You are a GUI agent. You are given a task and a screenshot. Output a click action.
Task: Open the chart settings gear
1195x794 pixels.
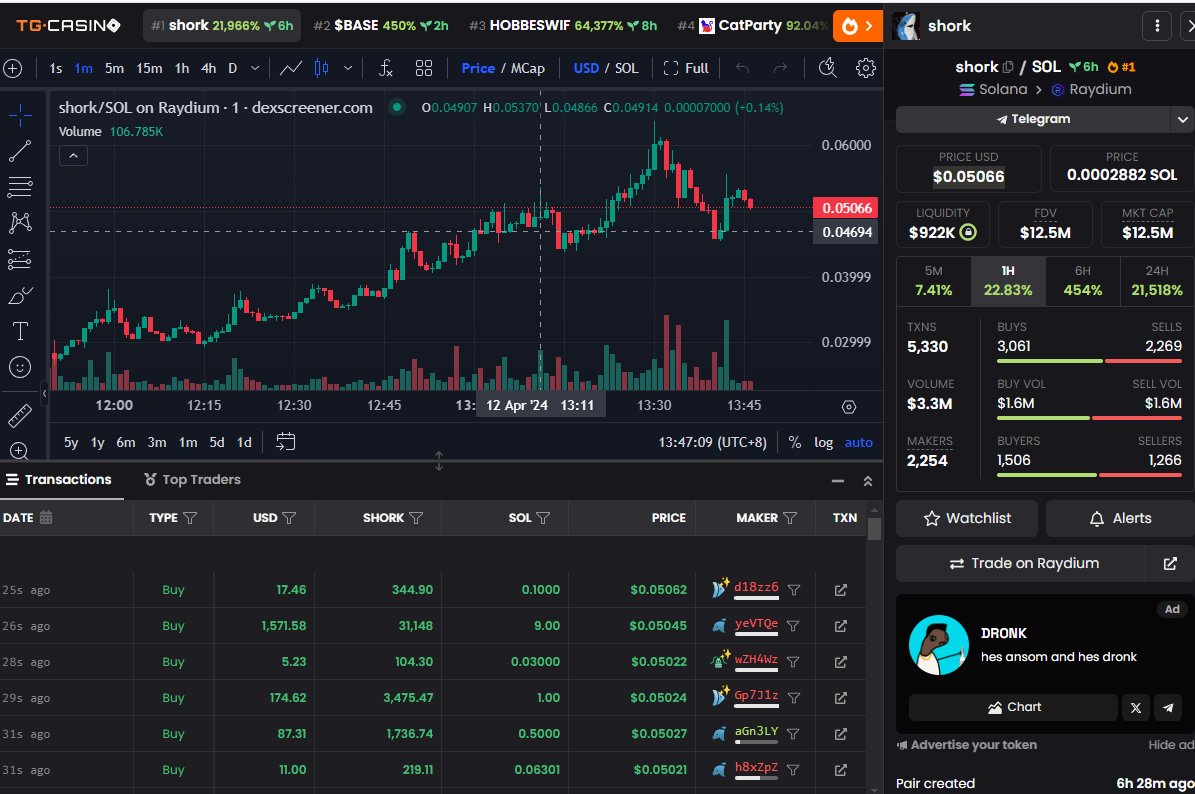point(866,69)
